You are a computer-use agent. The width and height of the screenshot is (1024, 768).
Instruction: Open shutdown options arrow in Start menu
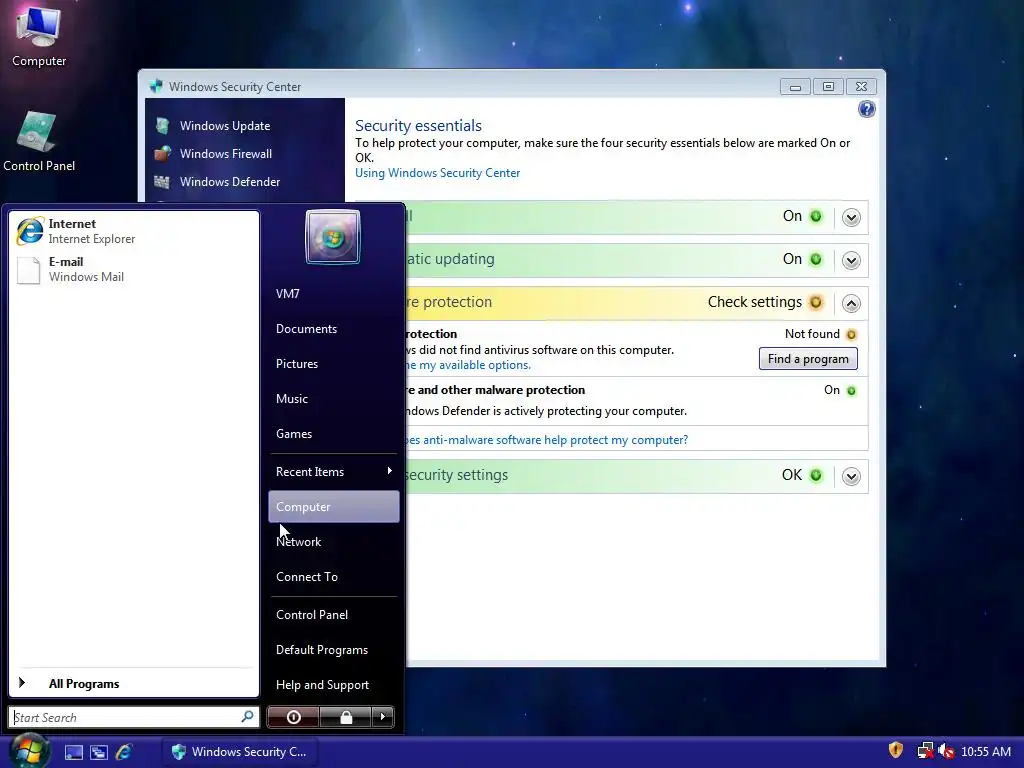coord(383,717)
